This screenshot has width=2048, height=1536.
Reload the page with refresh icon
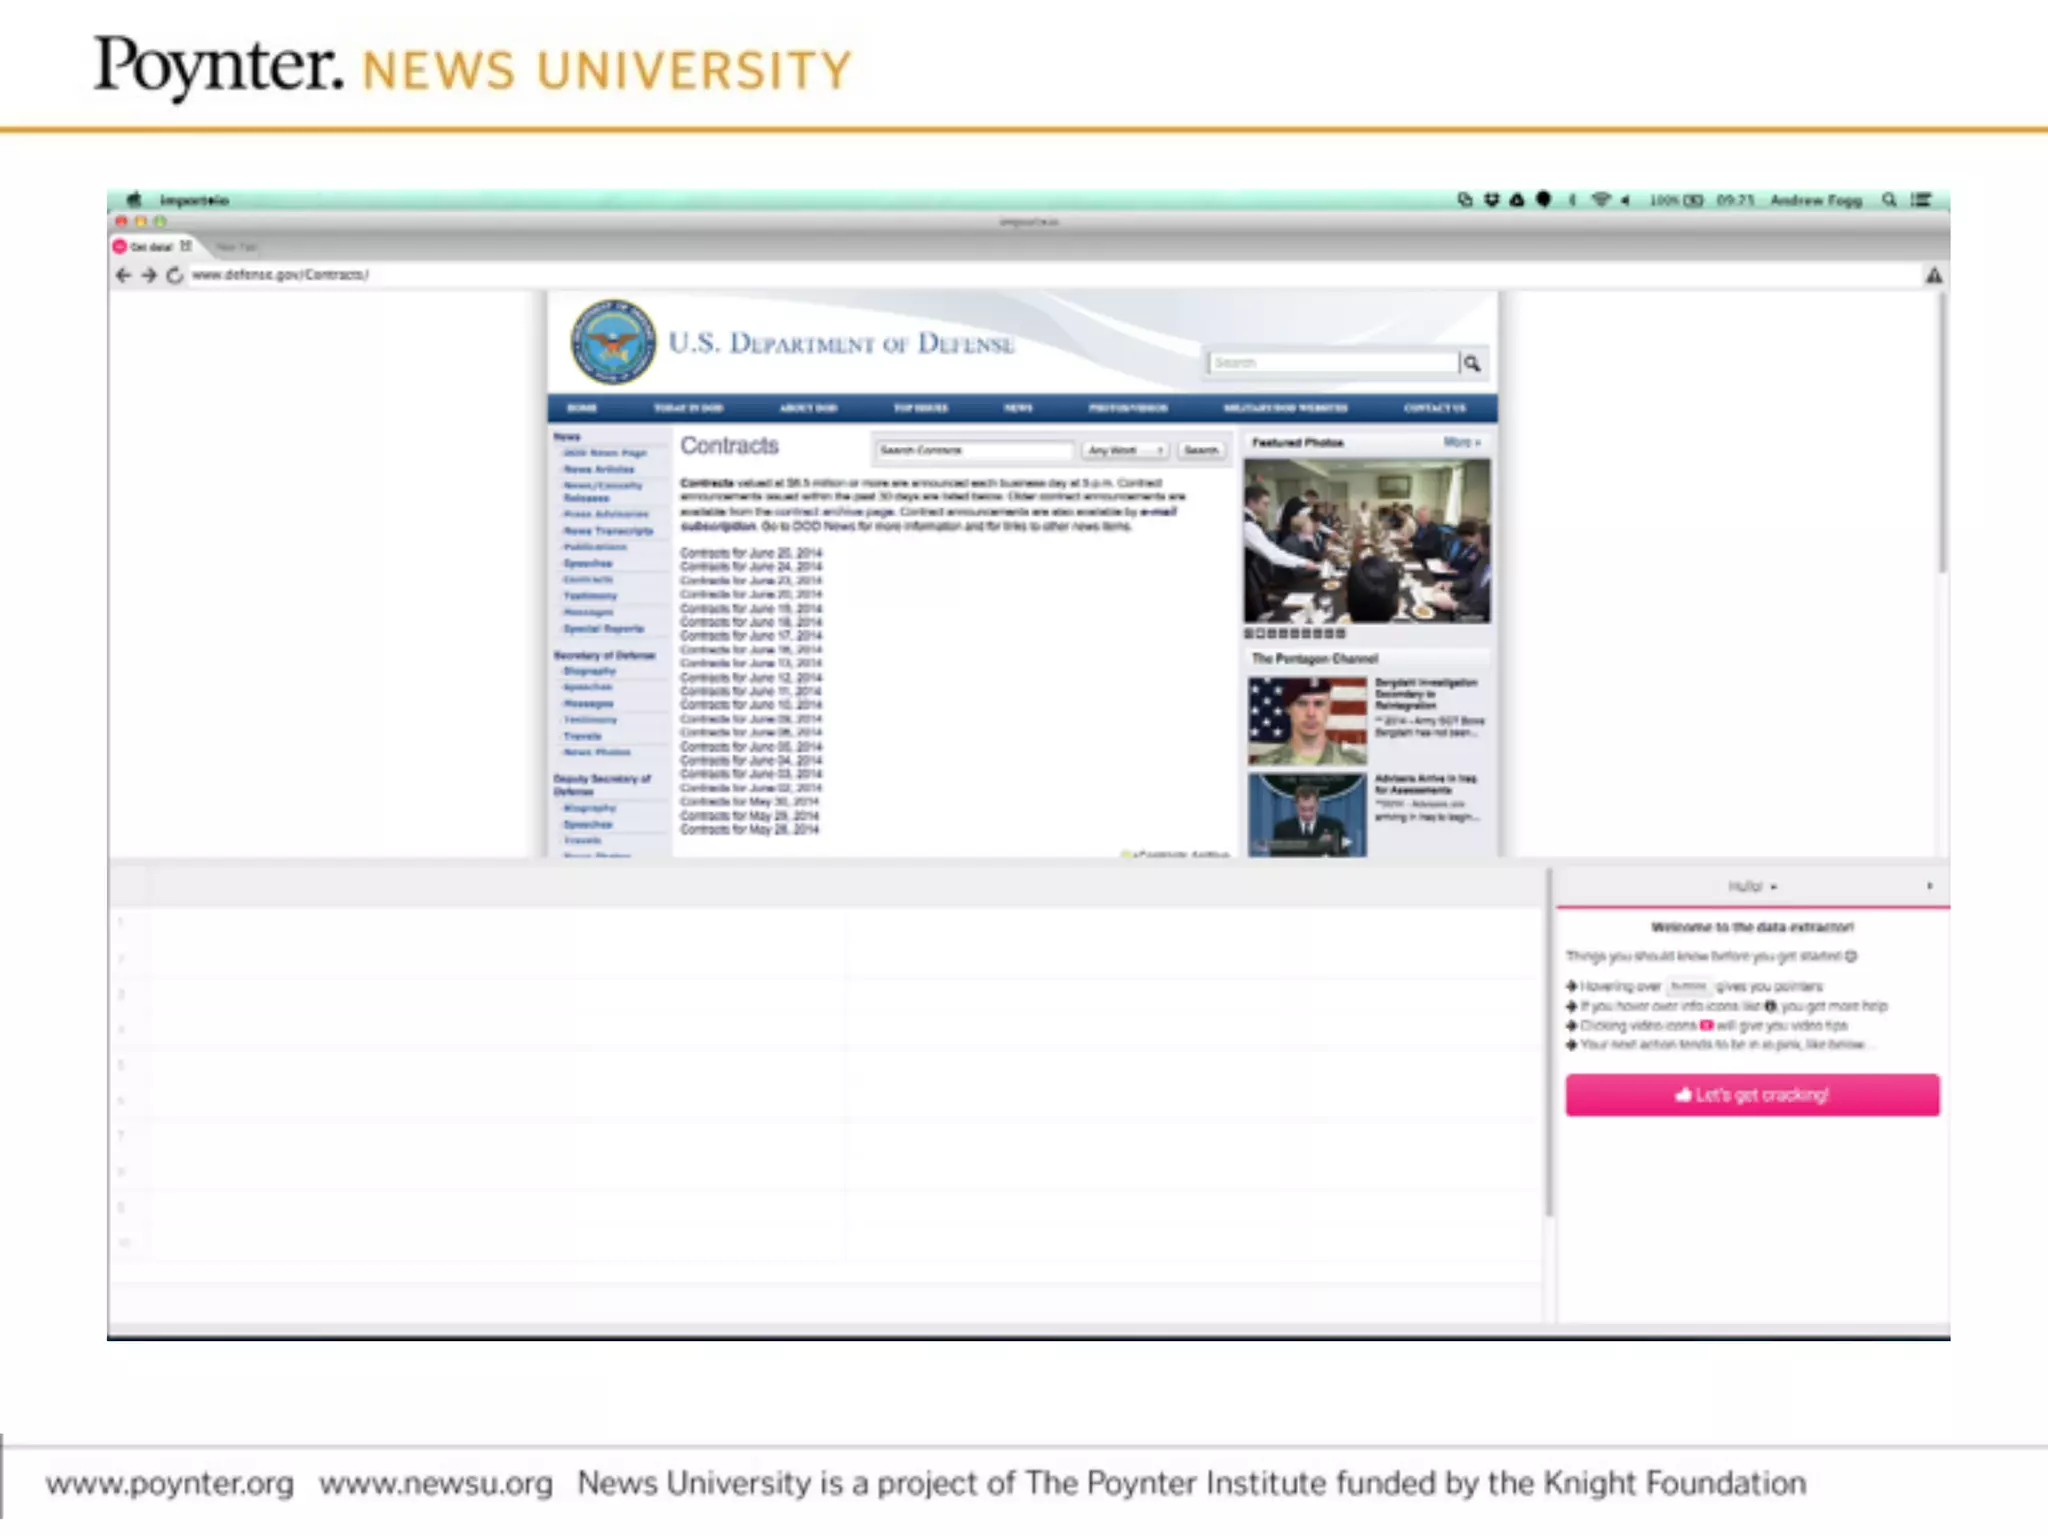(x=175, y=275)
